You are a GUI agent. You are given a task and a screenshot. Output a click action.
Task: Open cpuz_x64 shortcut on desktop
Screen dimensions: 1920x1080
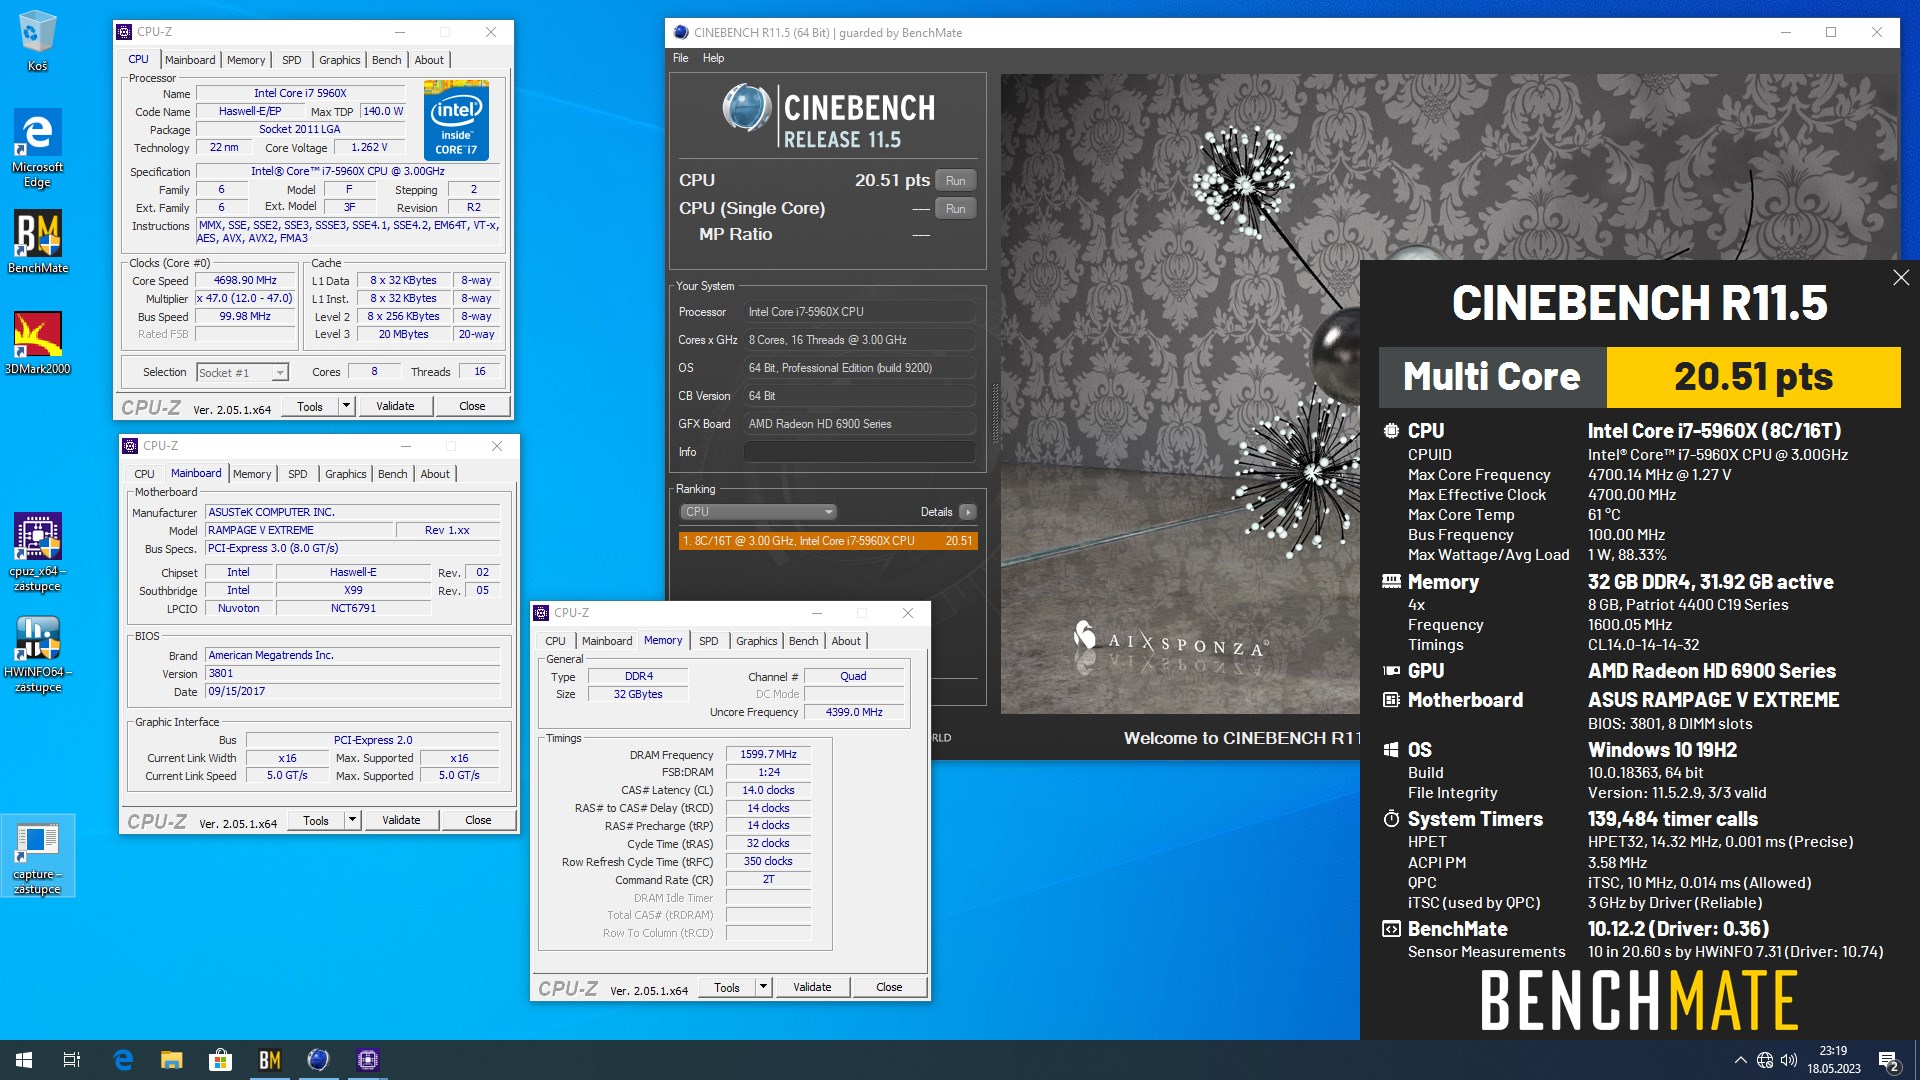click(x=37, y=552)
